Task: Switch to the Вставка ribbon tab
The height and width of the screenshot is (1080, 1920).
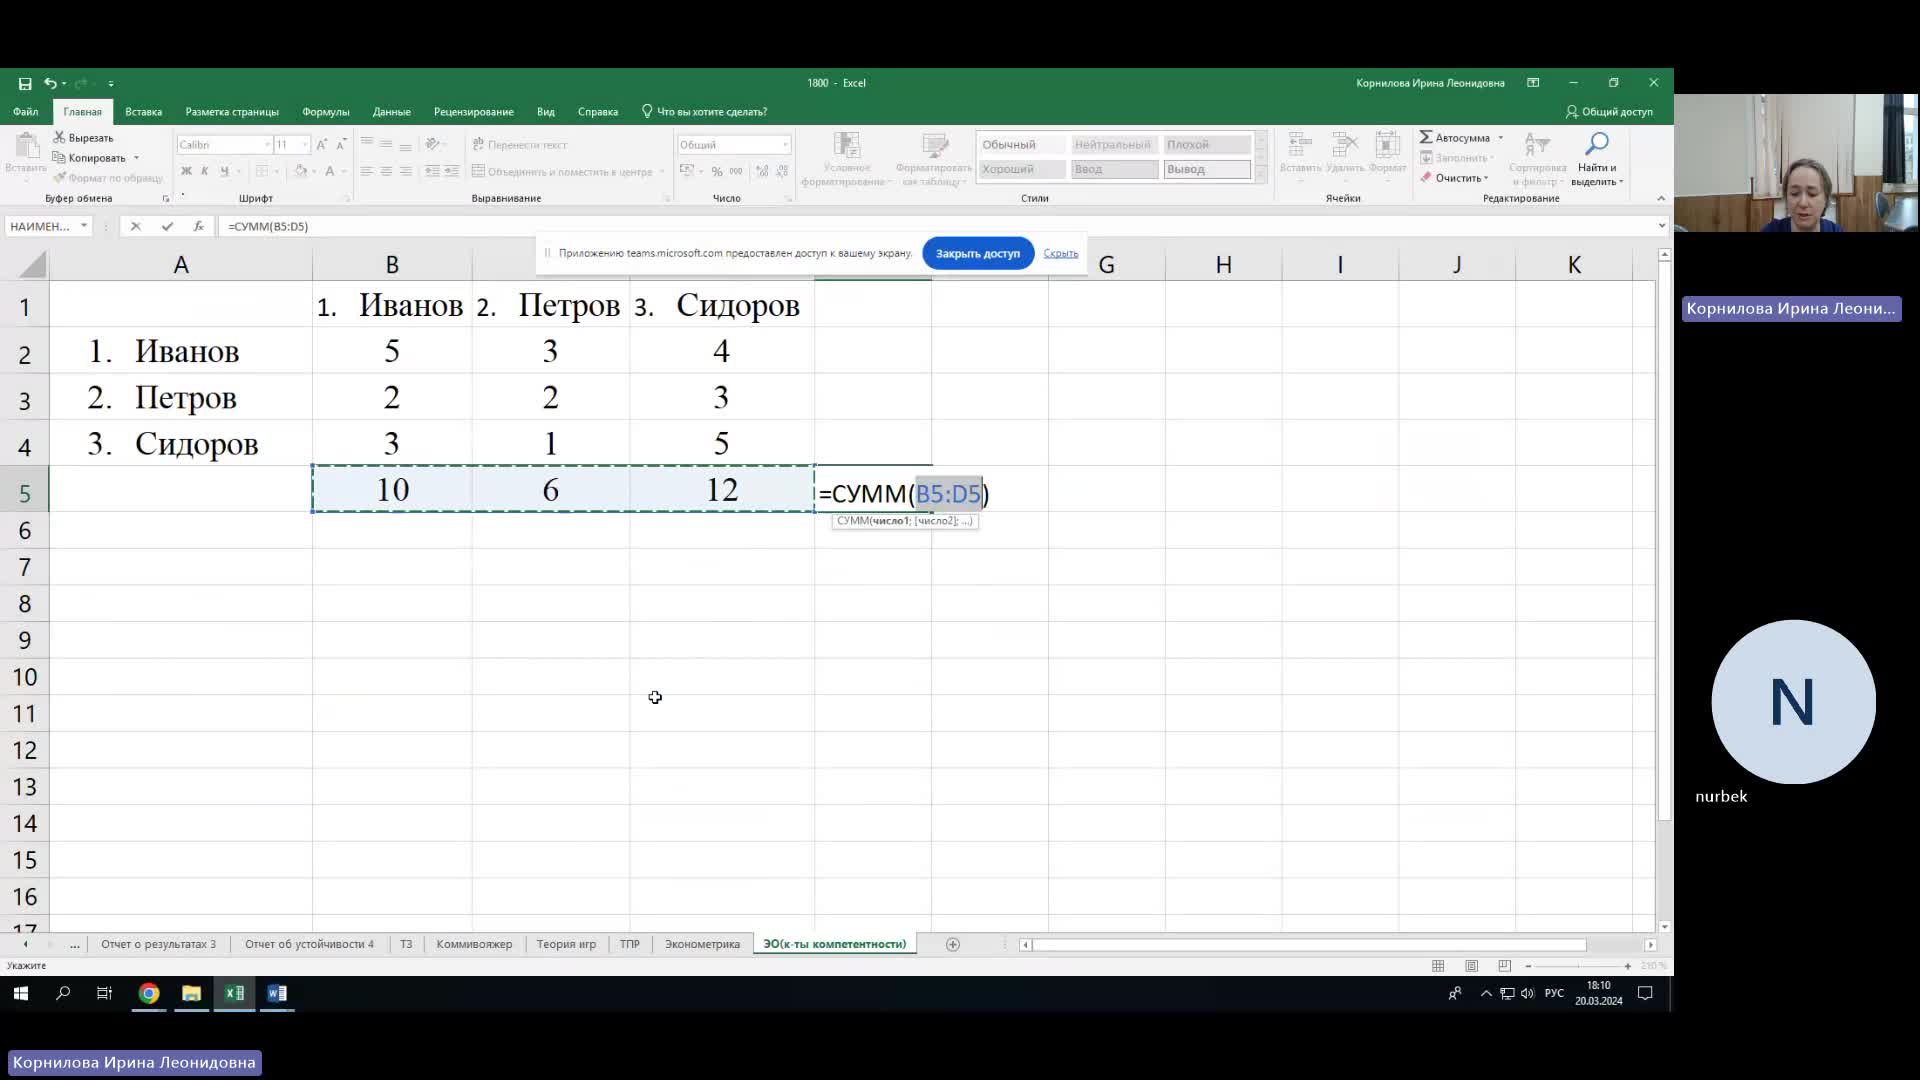Action: pos(143,111)
